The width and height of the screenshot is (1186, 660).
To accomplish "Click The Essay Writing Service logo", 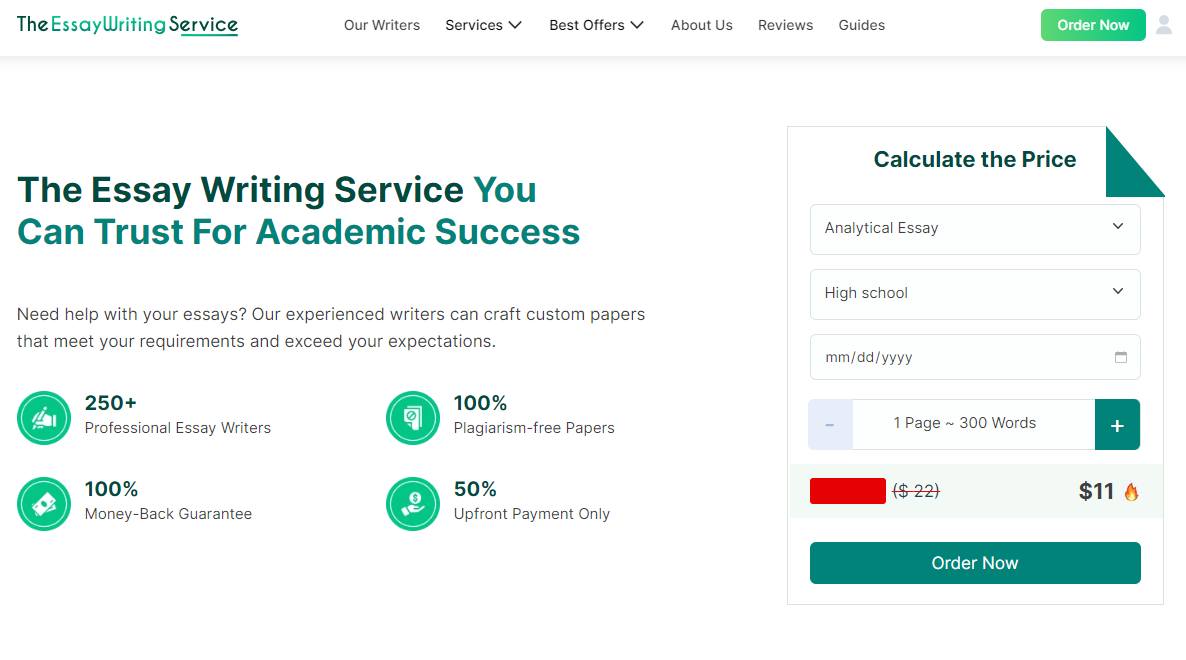I will (x=127, y=25).
